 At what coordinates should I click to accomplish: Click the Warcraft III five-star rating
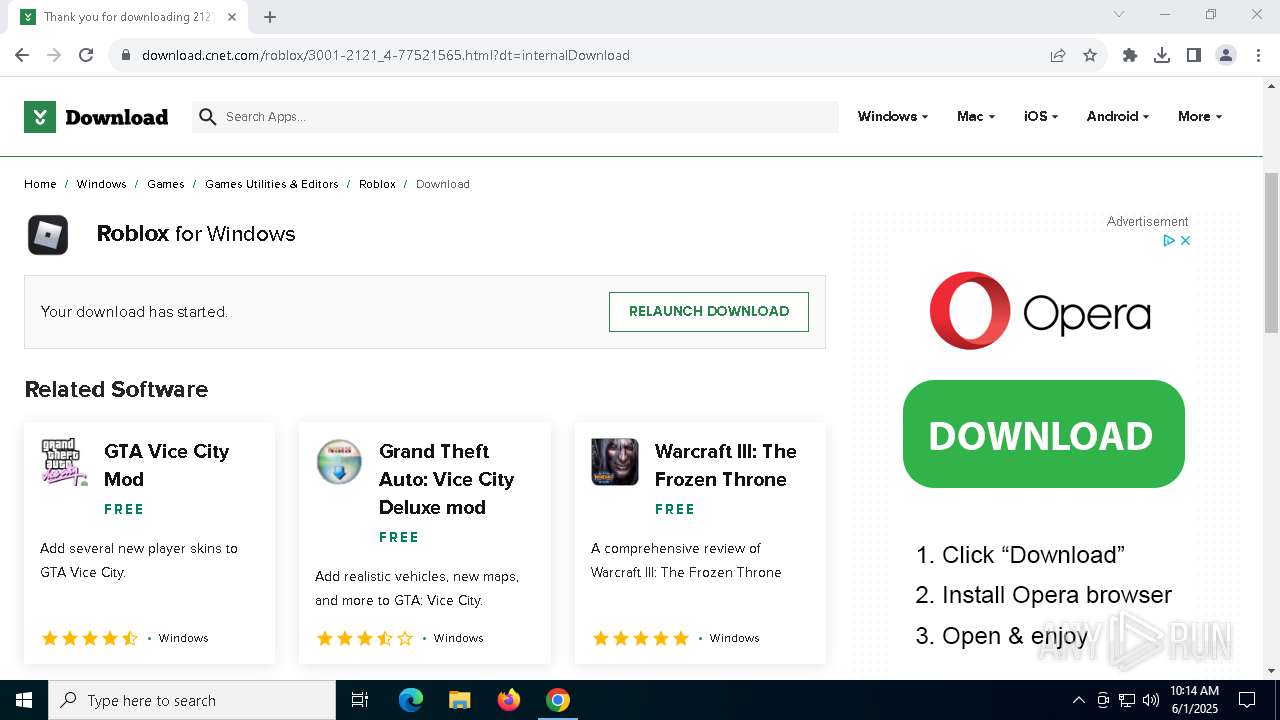641,638
